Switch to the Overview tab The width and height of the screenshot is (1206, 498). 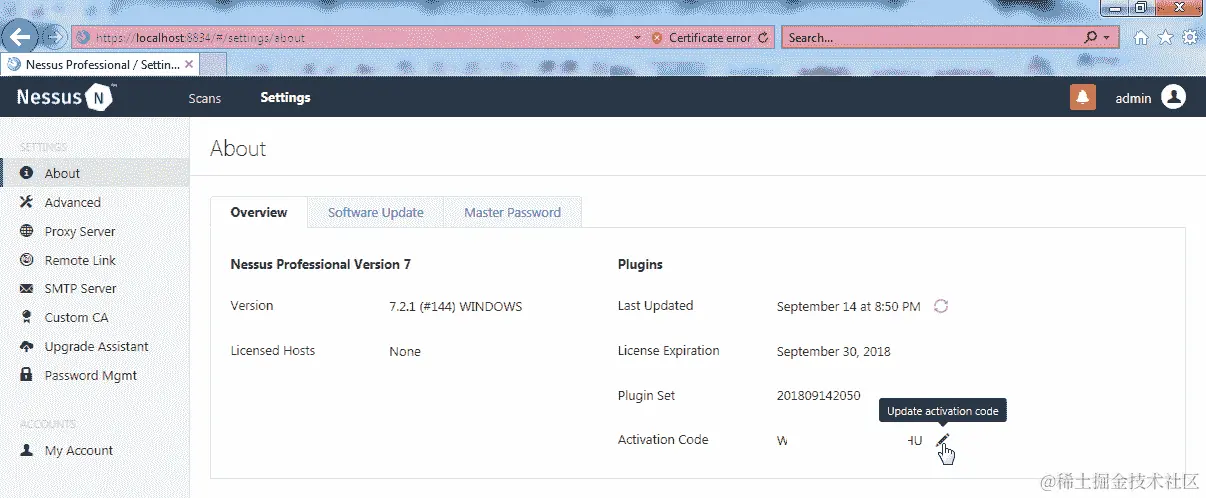click(259, 212)
